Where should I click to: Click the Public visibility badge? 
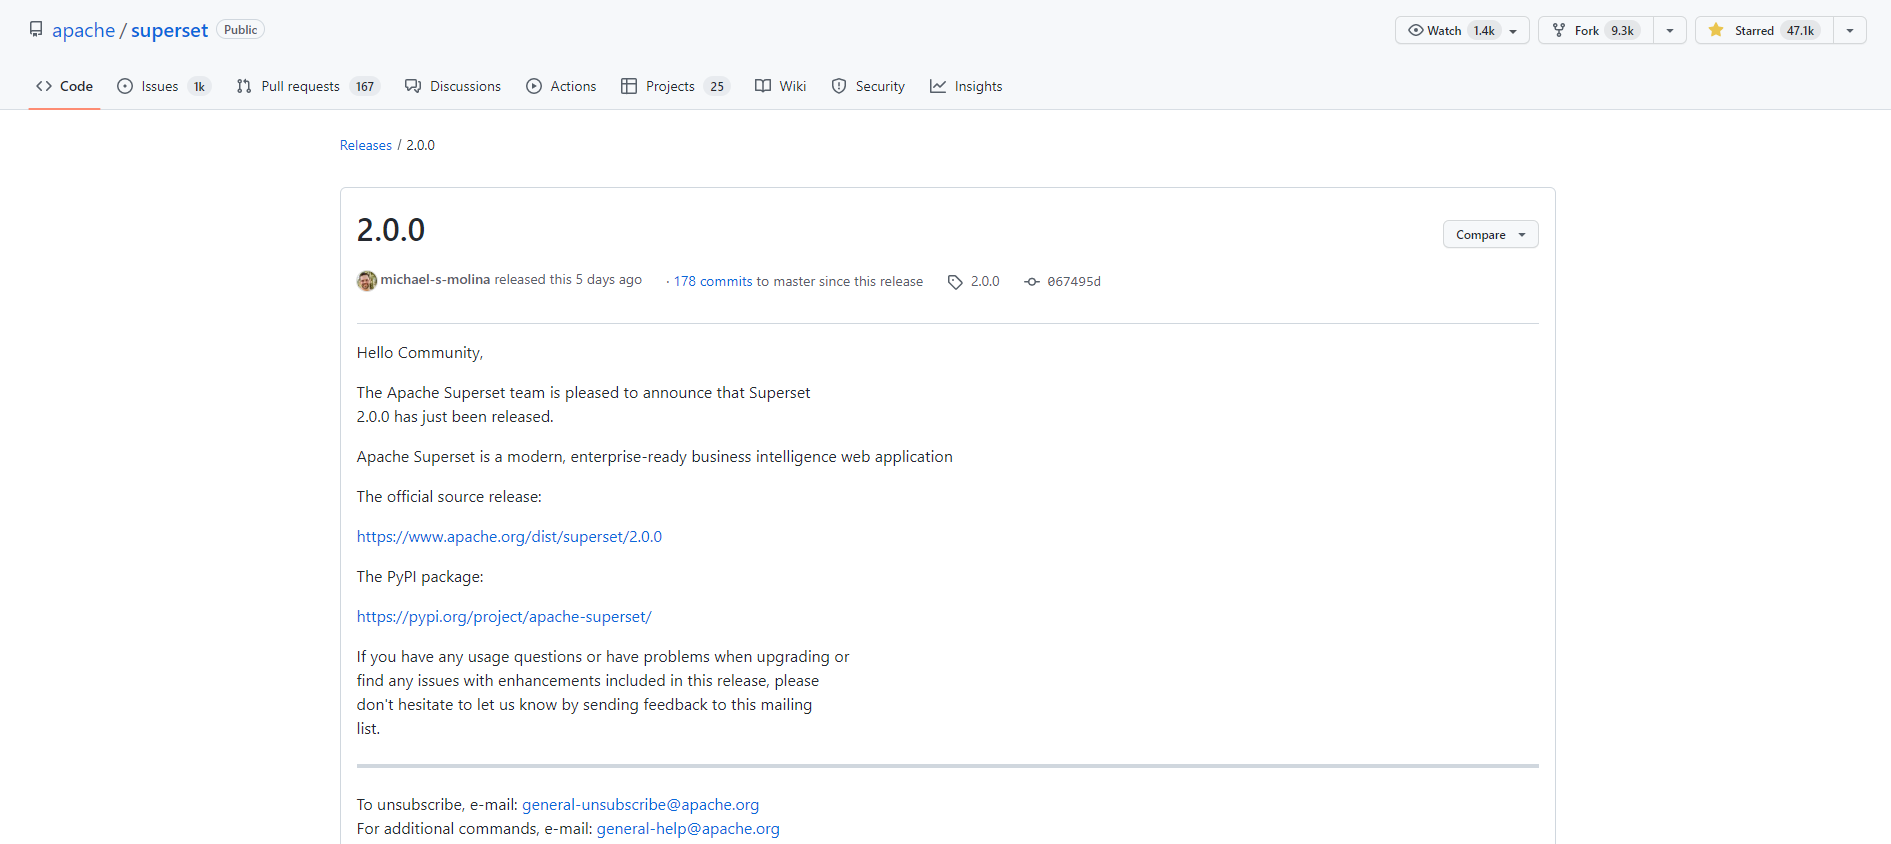(240, 30)
